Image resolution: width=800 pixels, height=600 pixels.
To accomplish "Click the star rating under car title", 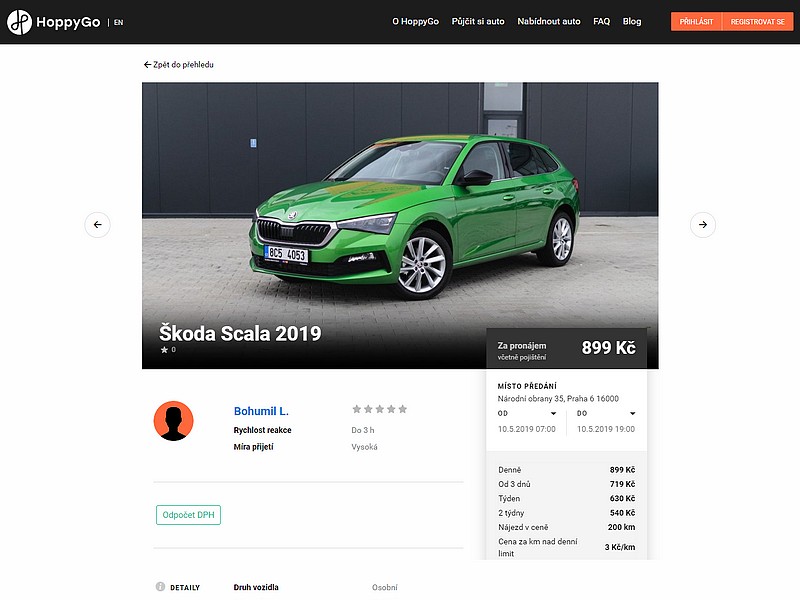I will coord(165,350).
